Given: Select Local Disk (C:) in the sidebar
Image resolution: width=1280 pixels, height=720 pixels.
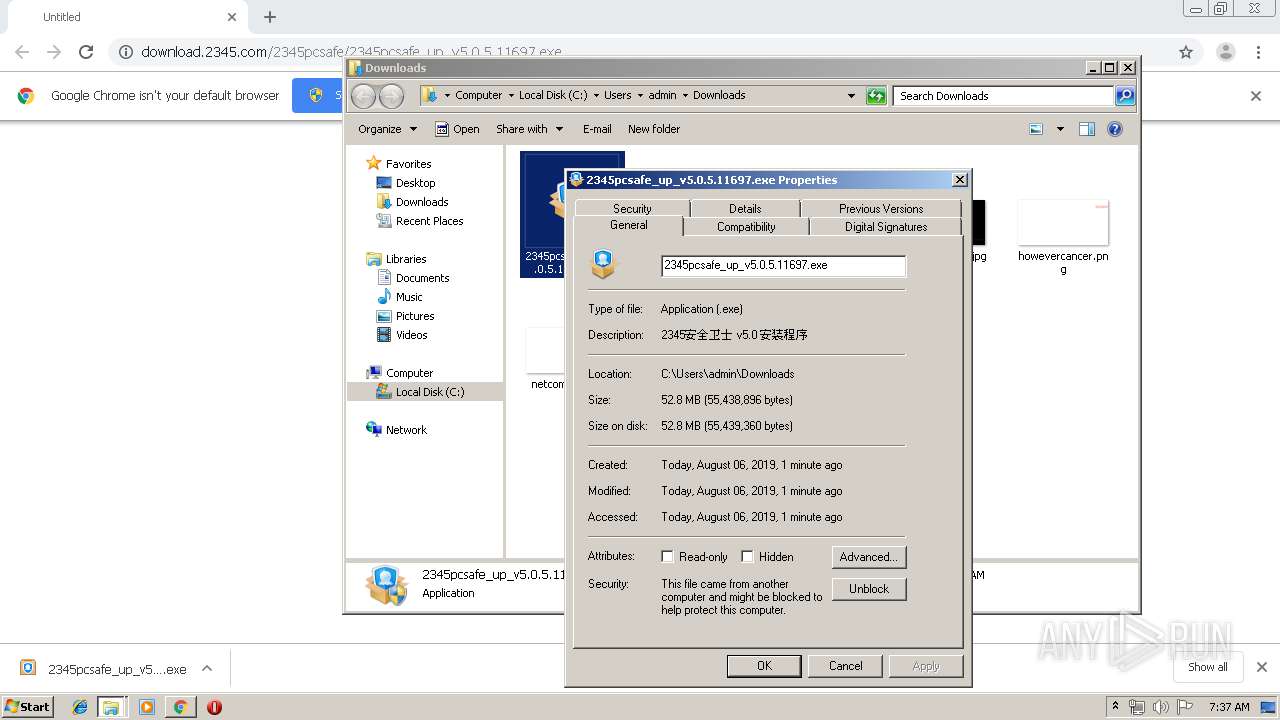Looking at the screenshot, I should click(x=425, y=392).
